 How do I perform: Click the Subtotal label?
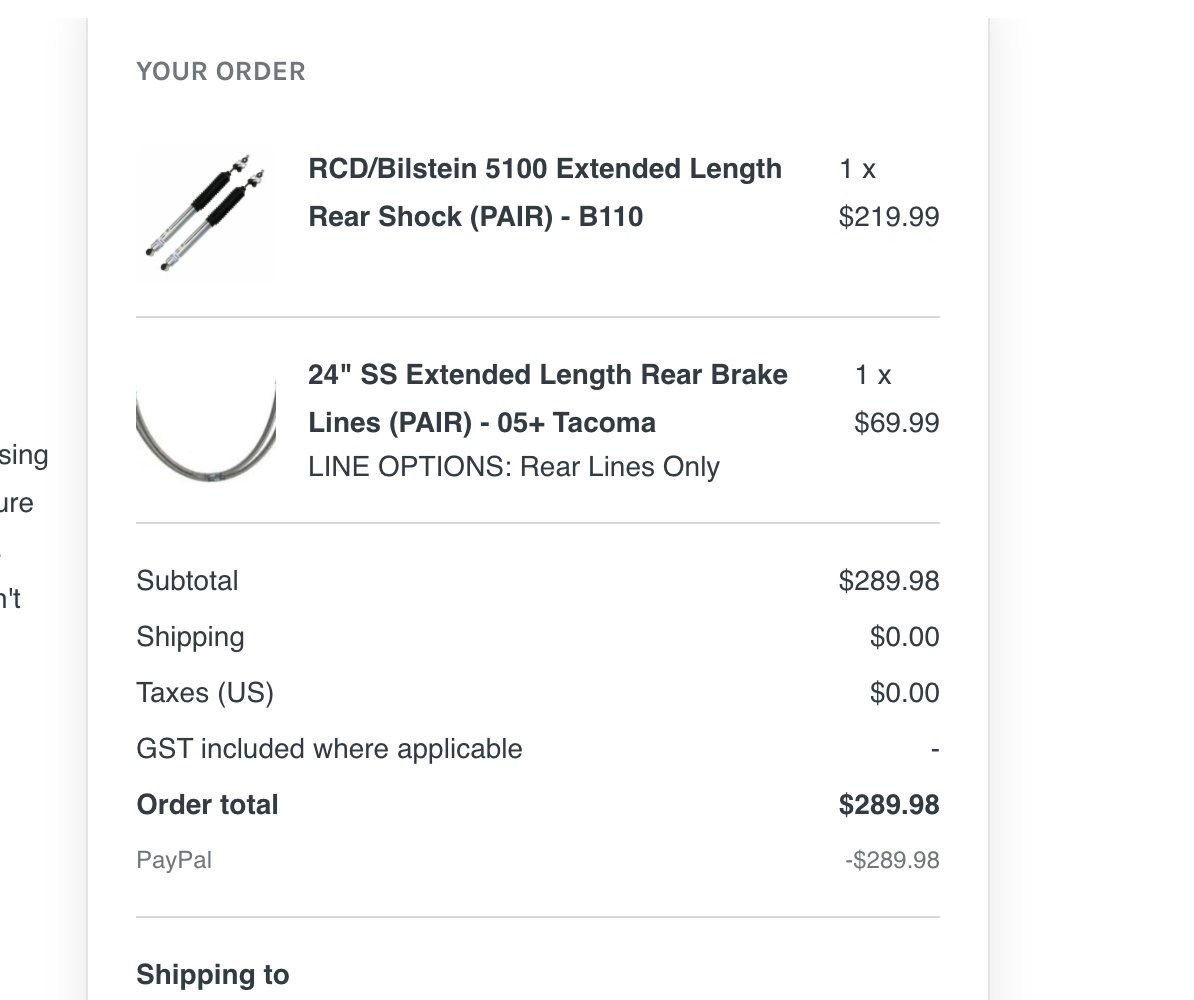click(x=187, y=581)
